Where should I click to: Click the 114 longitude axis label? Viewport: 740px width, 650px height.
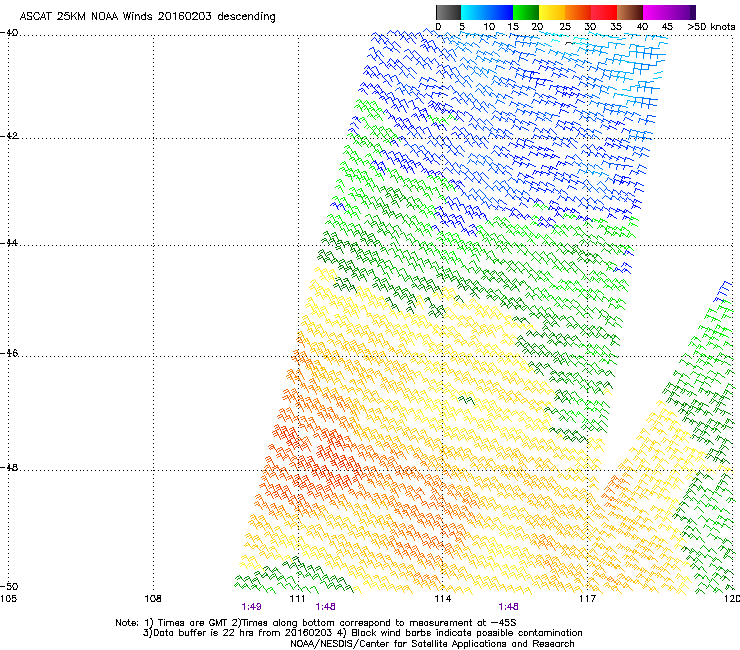(x=442, y=599)
